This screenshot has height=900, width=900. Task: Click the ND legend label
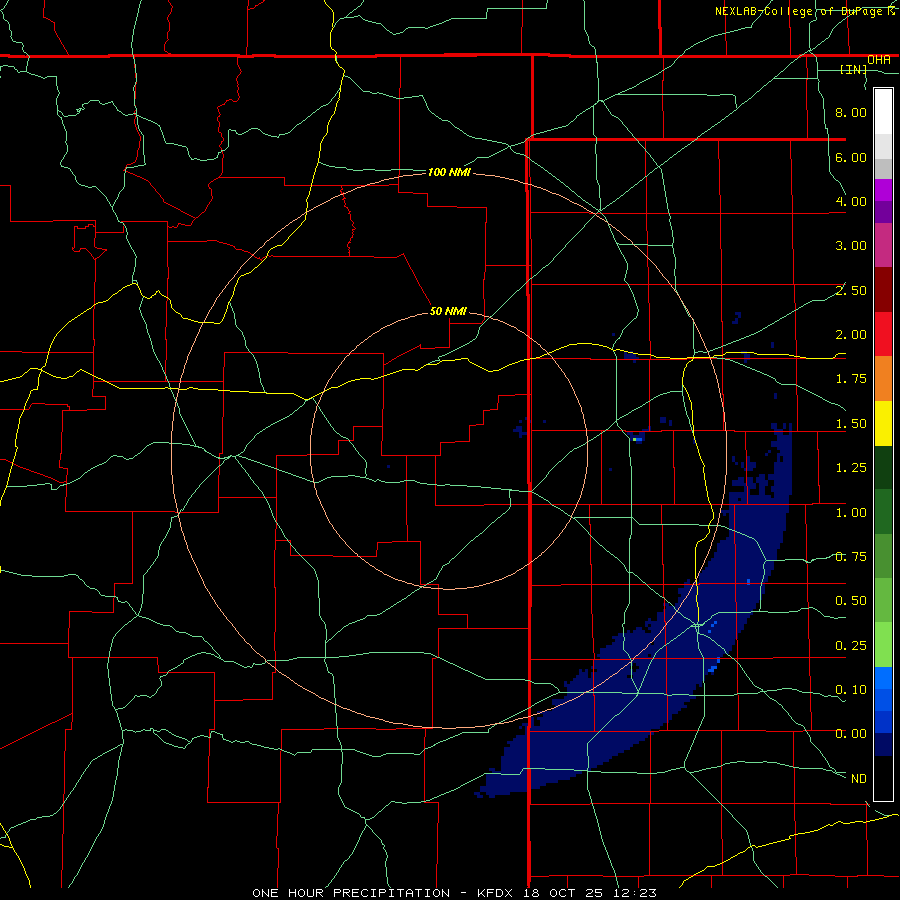pyautogui.click(x=859, y=779)
